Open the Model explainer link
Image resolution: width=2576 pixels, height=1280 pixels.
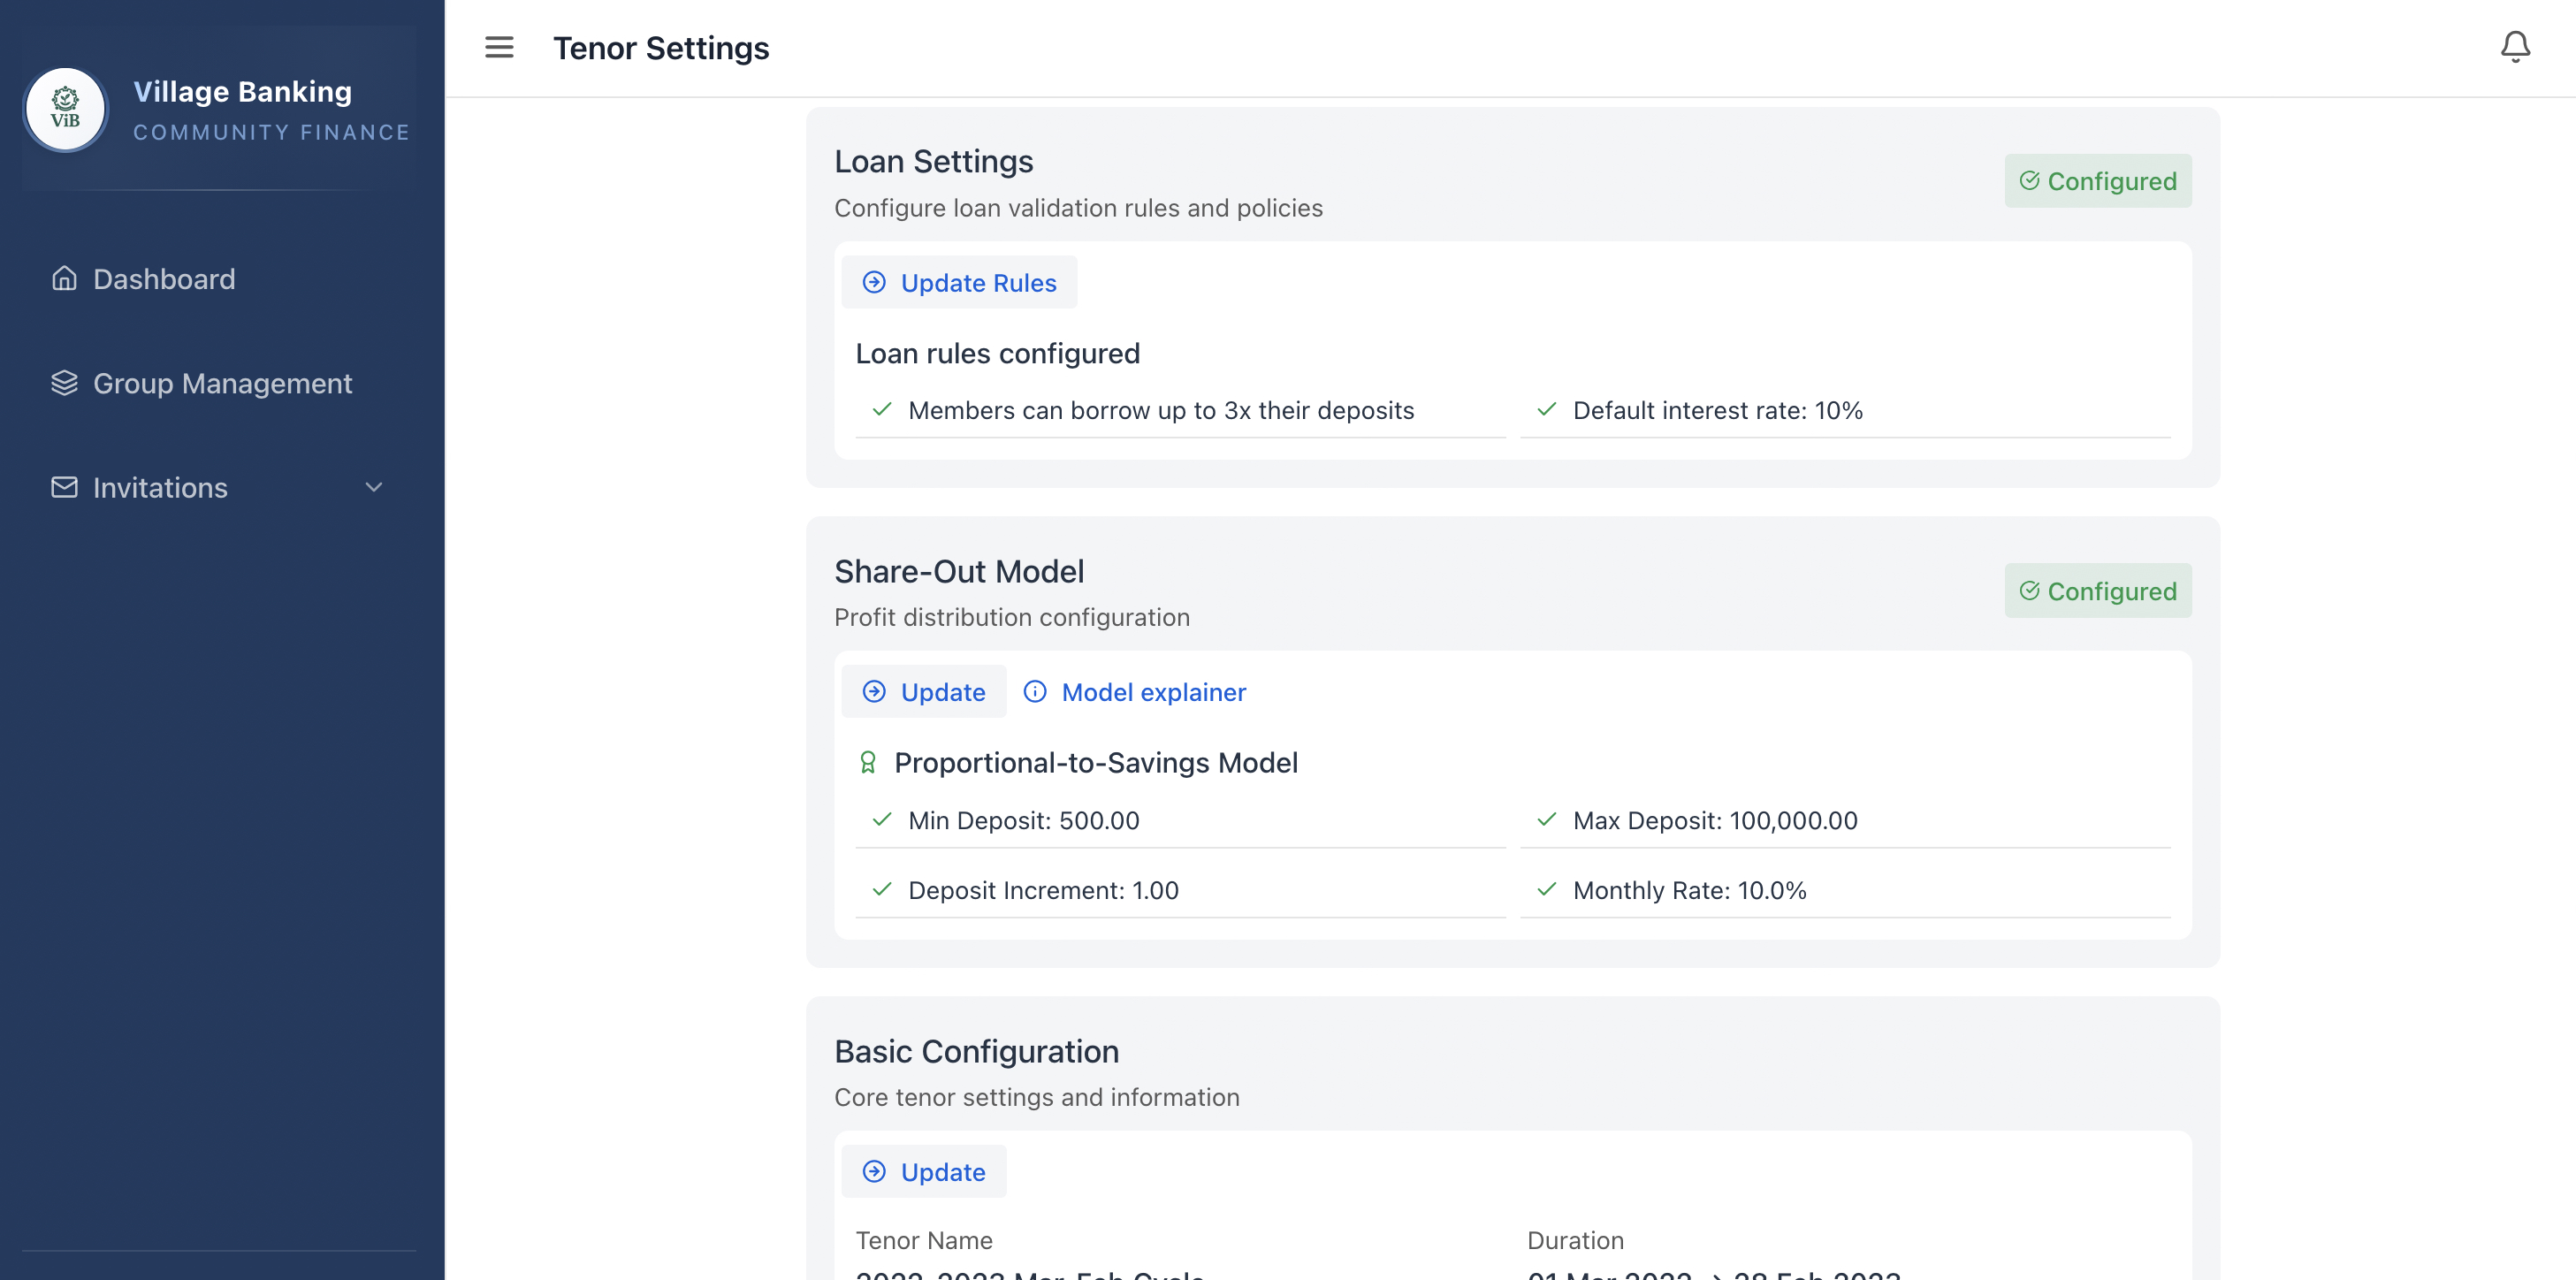(x=1154, y=691)
